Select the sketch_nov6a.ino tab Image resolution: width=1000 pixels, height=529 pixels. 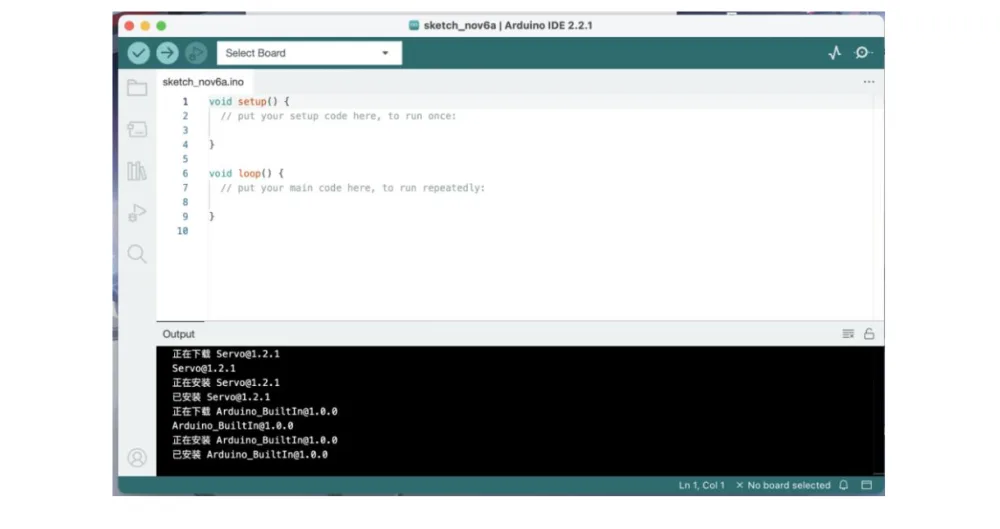click(203, 82)
